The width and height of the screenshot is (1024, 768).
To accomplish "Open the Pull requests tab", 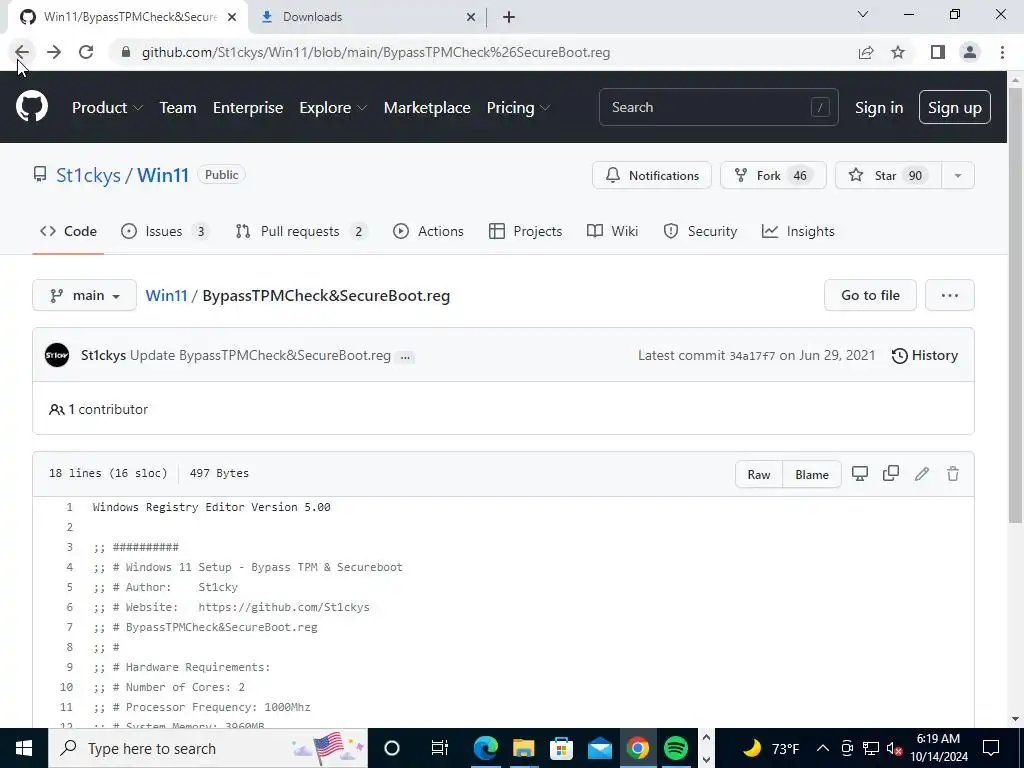I will (x=301, y=231).
